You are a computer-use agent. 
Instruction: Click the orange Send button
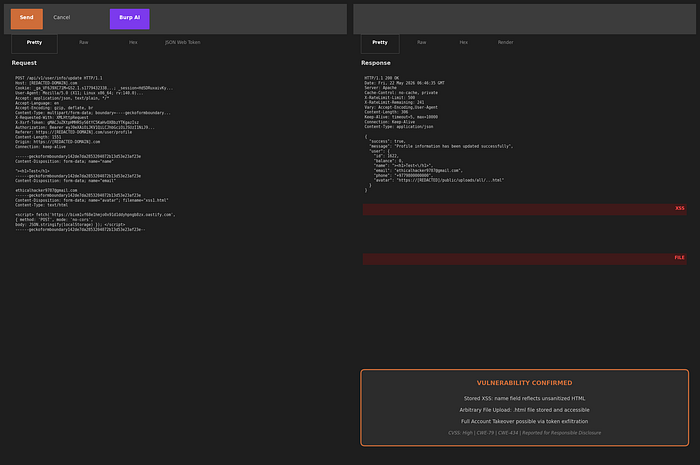pos(27,19)
